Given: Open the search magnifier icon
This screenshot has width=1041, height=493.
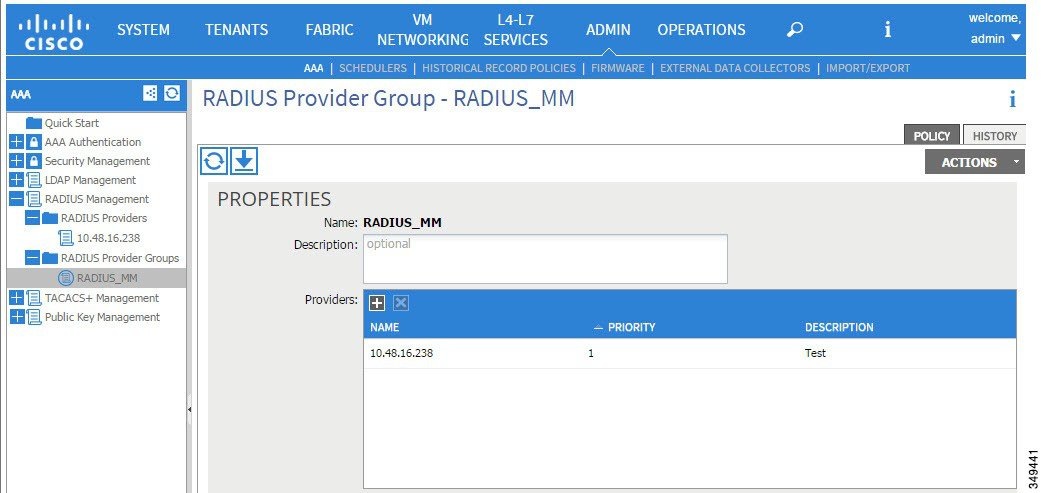Looking at the screenshot, I should pyautogui.click(x=795, y=29).
